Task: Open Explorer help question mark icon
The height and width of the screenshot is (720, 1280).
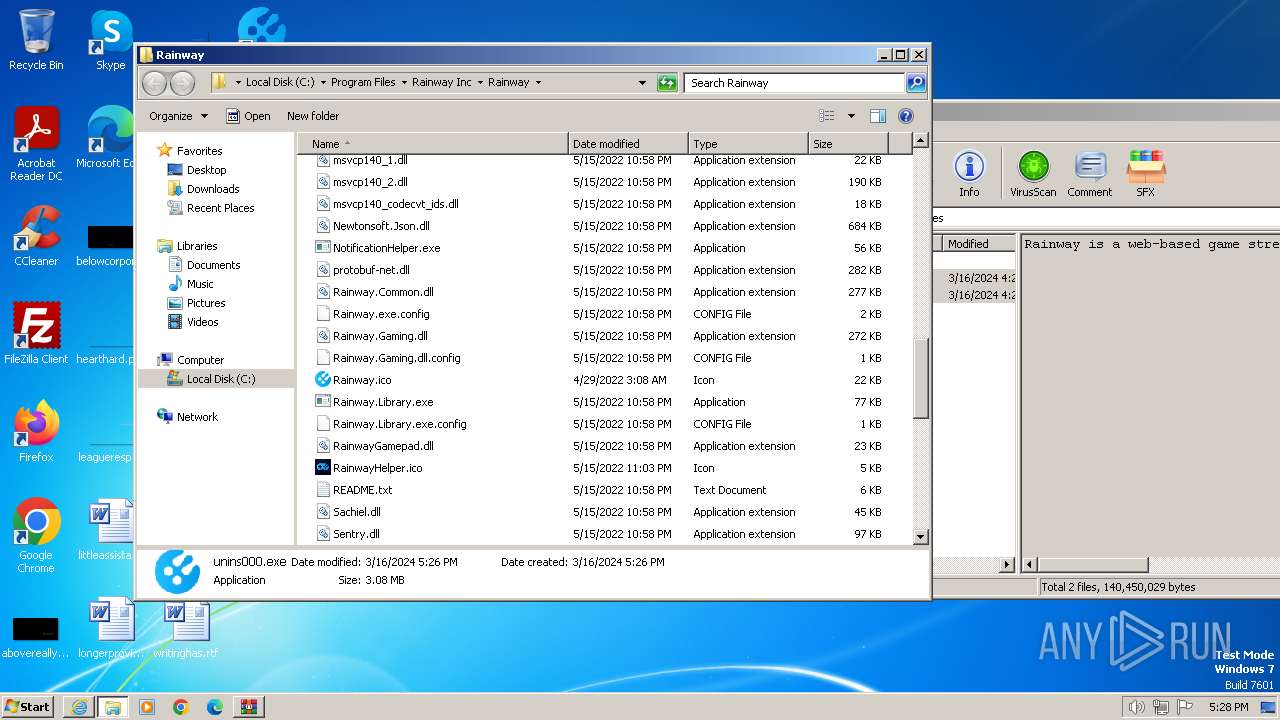Action: point(906,116)
